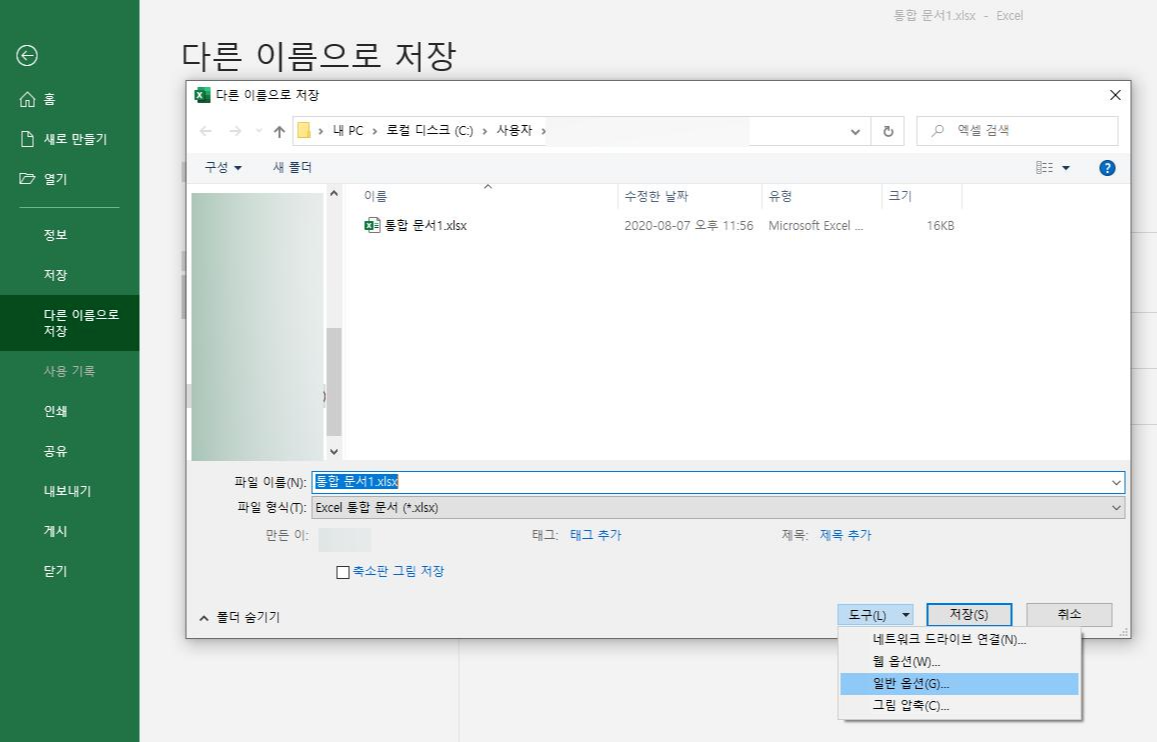Open the 파일 이름 dropdown arrow
The image size is (1157, 742).
pos(1116,482)
